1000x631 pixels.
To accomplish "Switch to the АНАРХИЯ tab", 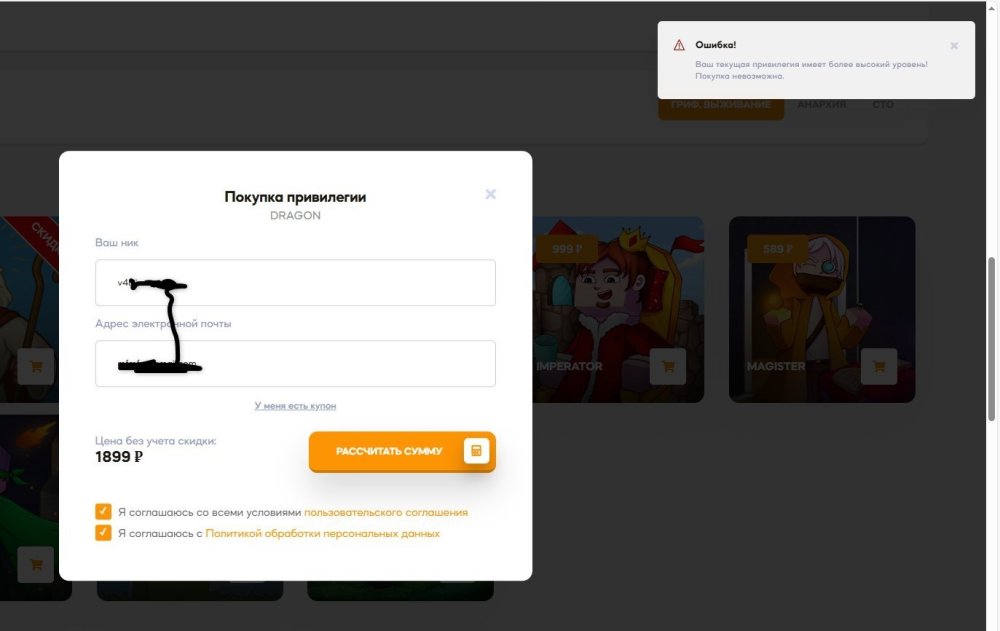I will (x=821, y=105).
